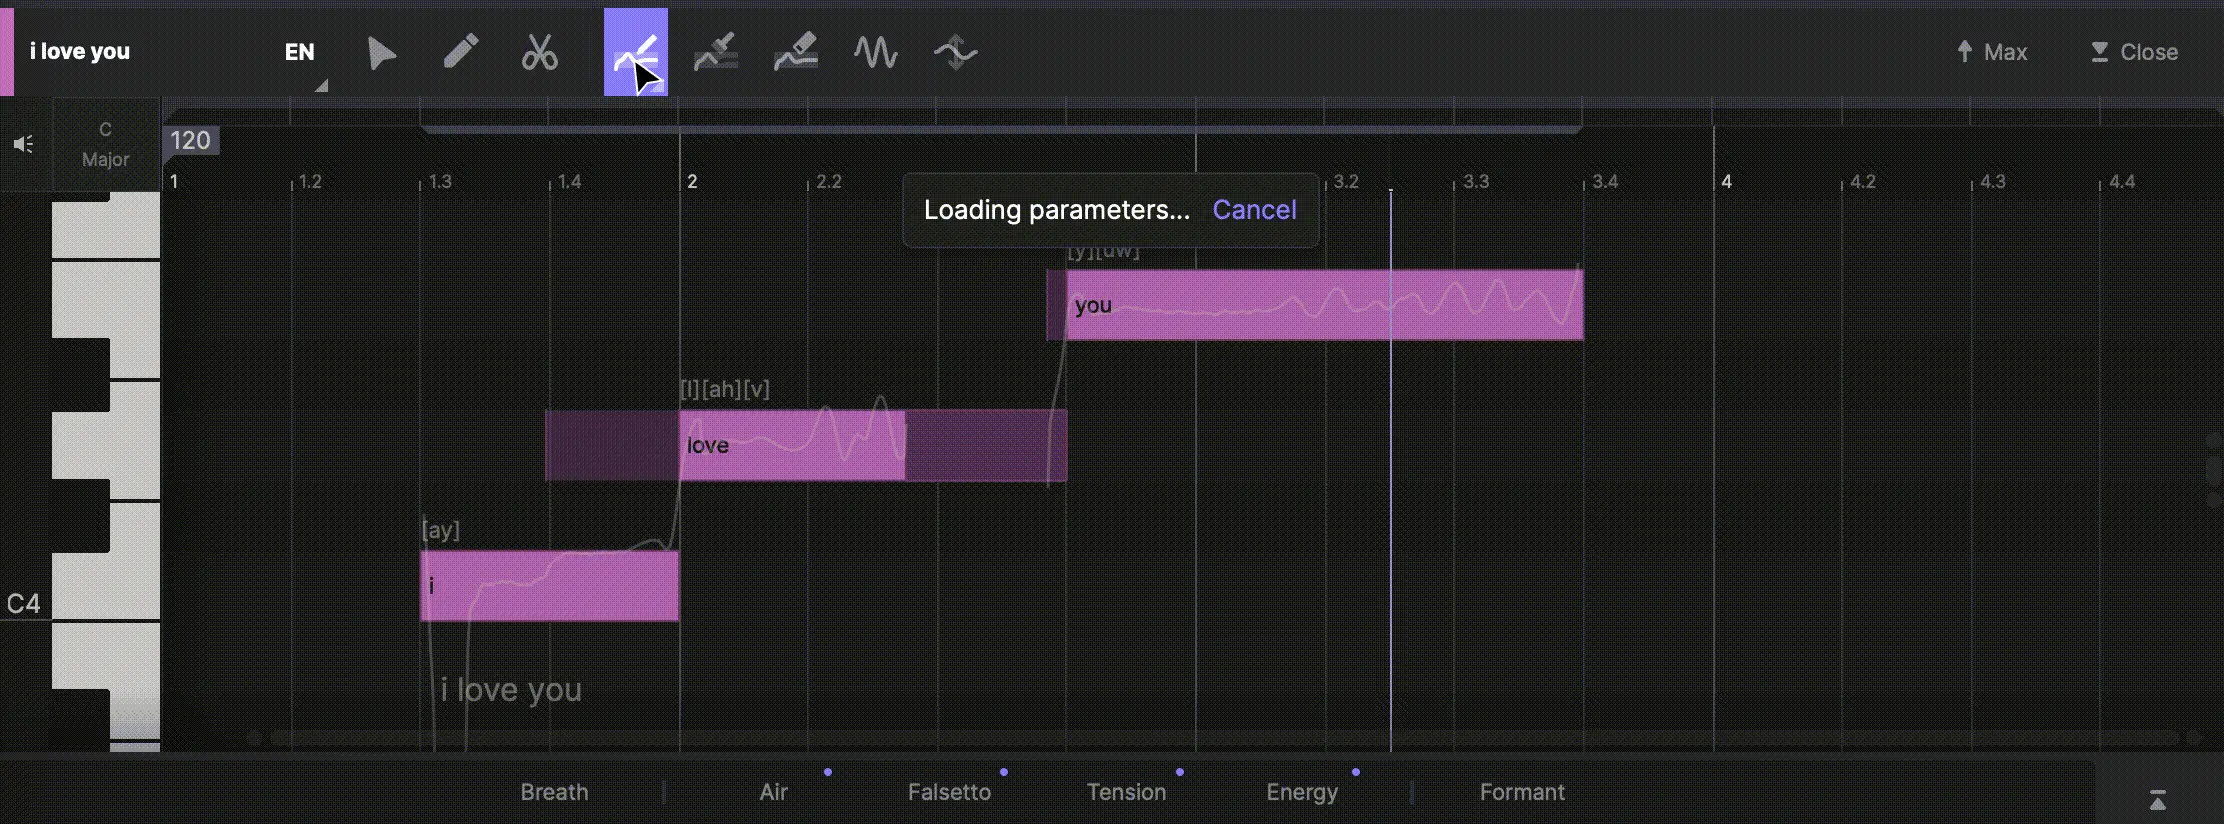The width and height of the screenshot is (2224, 824).
Task: Expand the parameter panel arrow icon
Action: (2158, 799)
